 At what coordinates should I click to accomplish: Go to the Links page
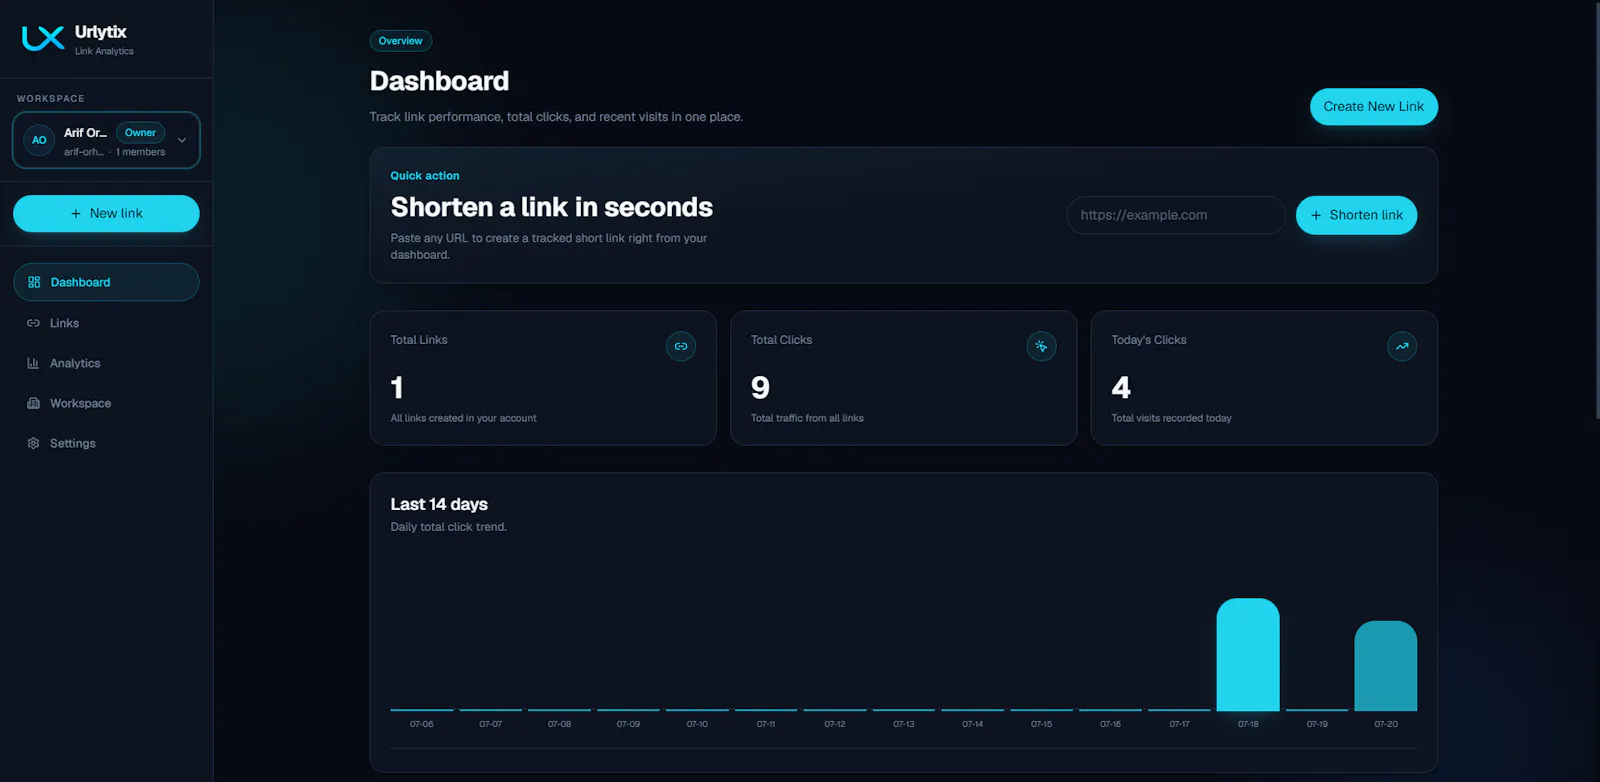(x=106, y=323)
